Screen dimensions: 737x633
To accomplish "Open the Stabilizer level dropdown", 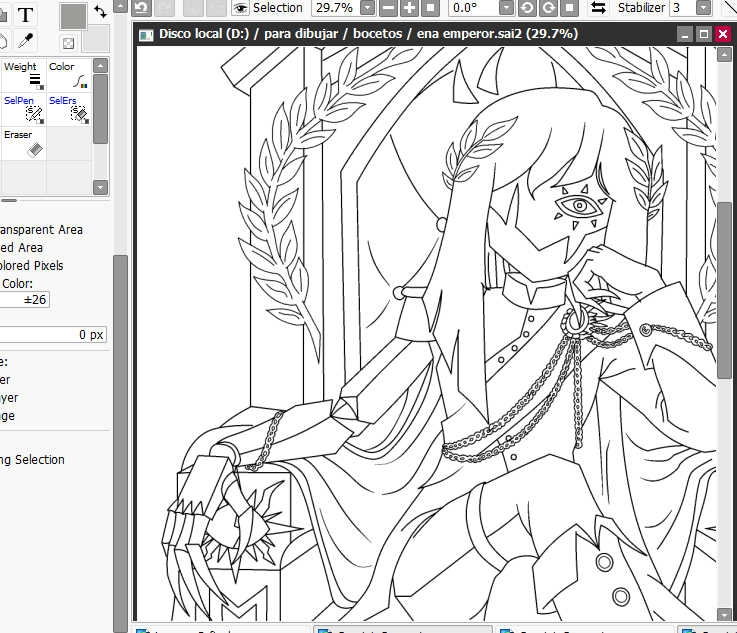I will point(703,8).
